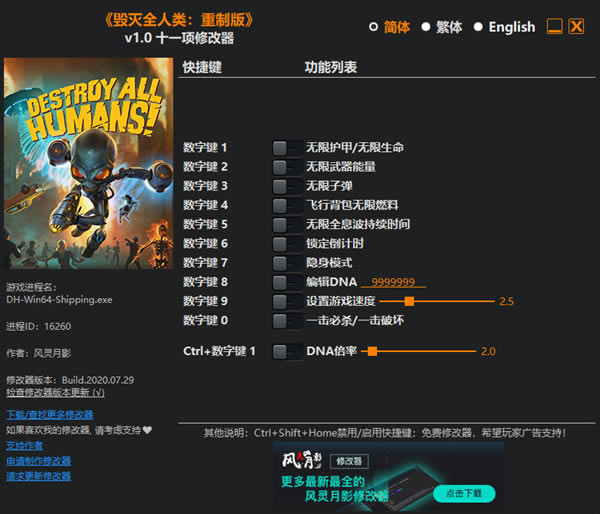Click the minimize window icon

[554, 27]
